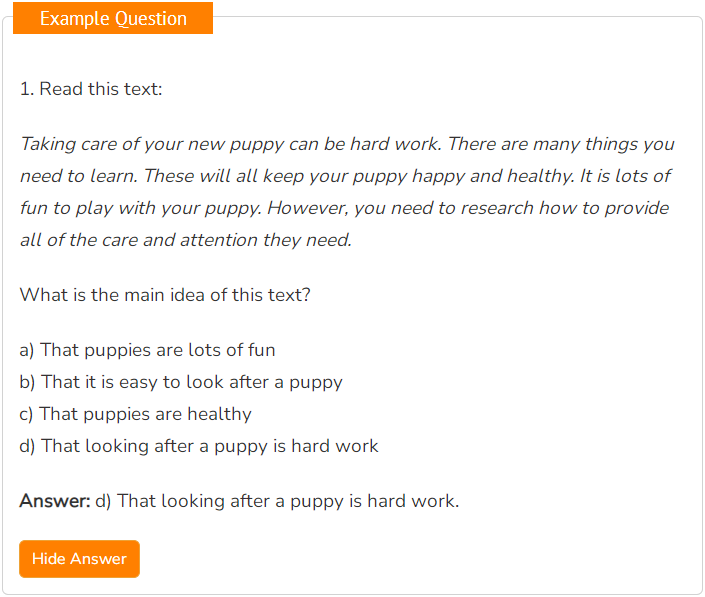Click the passage line starting 'fun to play with your puppy'
The width and height of the screenshot is (705, 597).
[x=344, y=208]
